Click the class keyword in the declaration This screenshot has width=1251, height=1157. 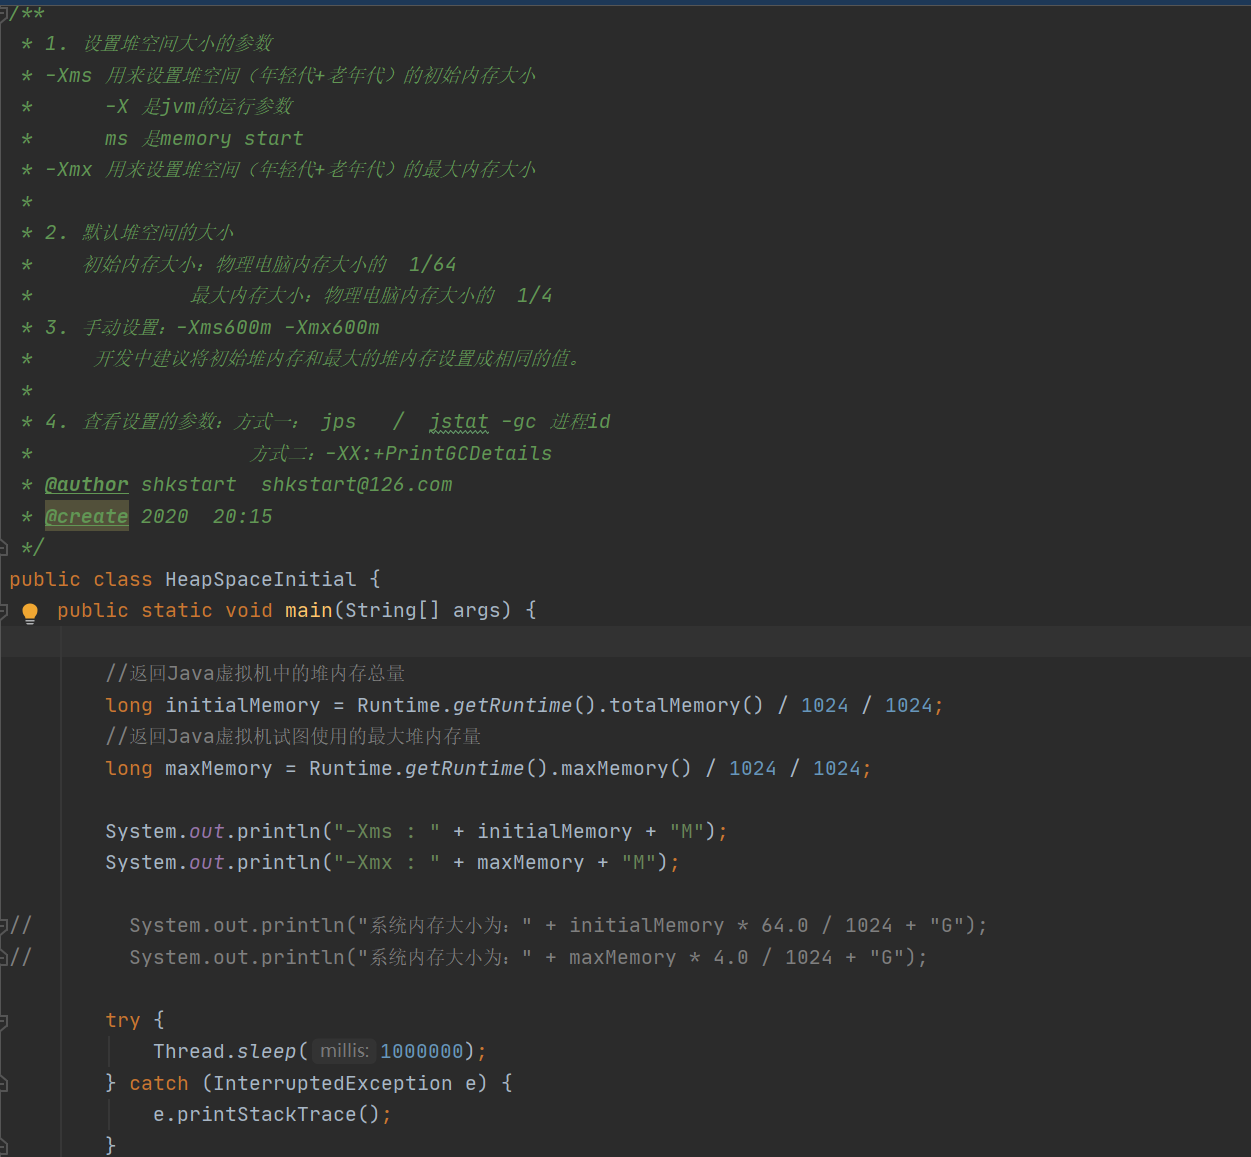123,579
